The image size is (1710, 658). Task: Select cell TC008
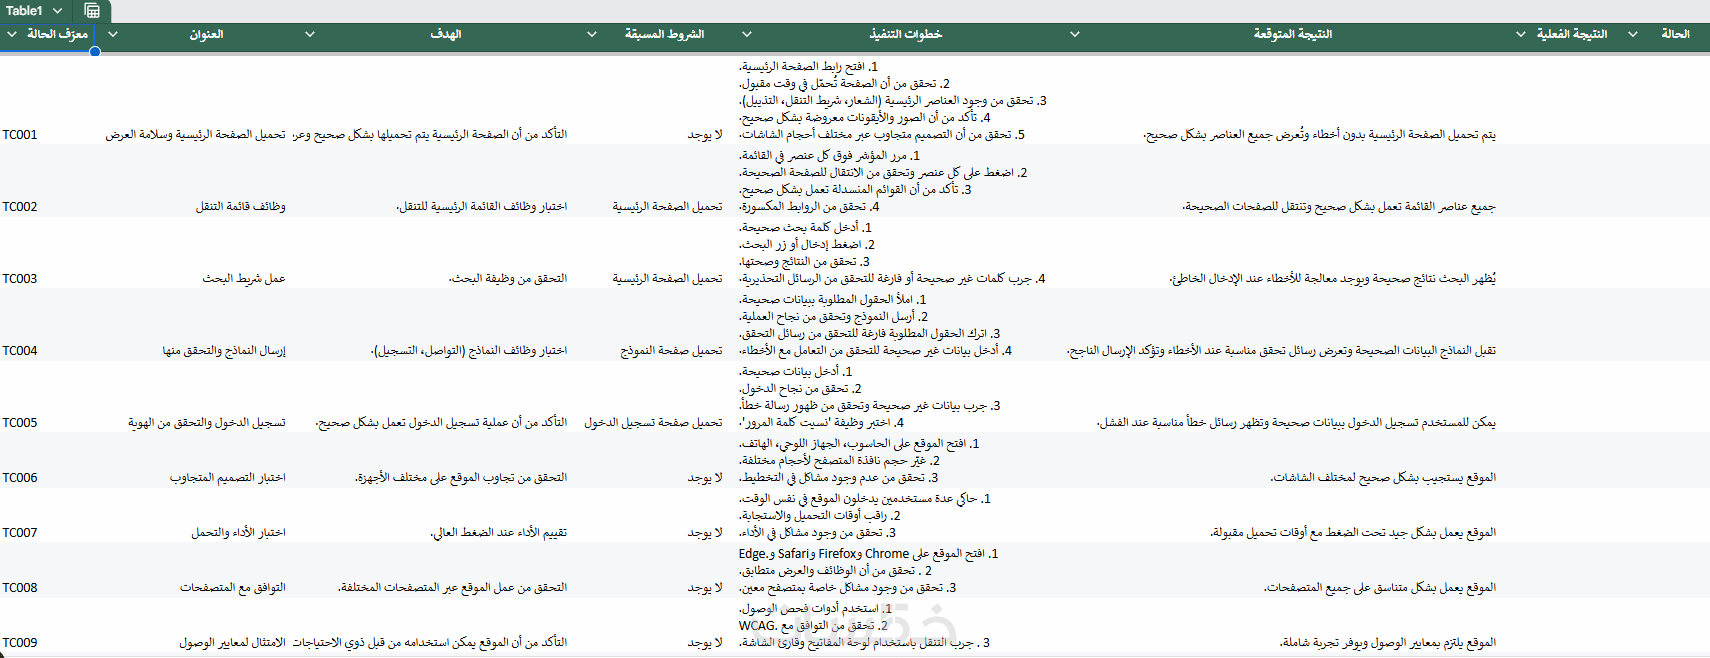[x=20, y=588]
